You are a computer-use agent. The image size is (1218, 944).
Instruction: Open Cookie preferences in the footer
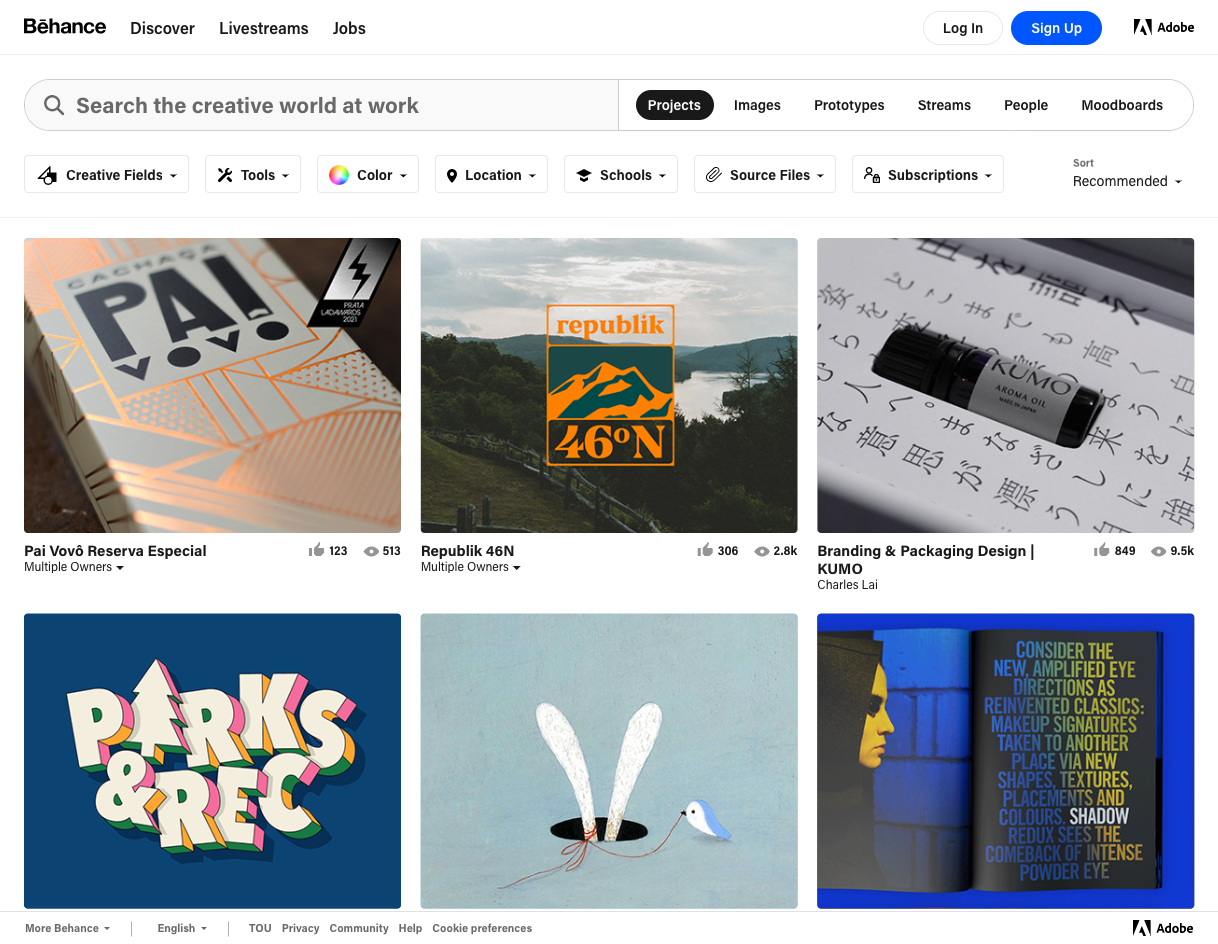(482, 928)
